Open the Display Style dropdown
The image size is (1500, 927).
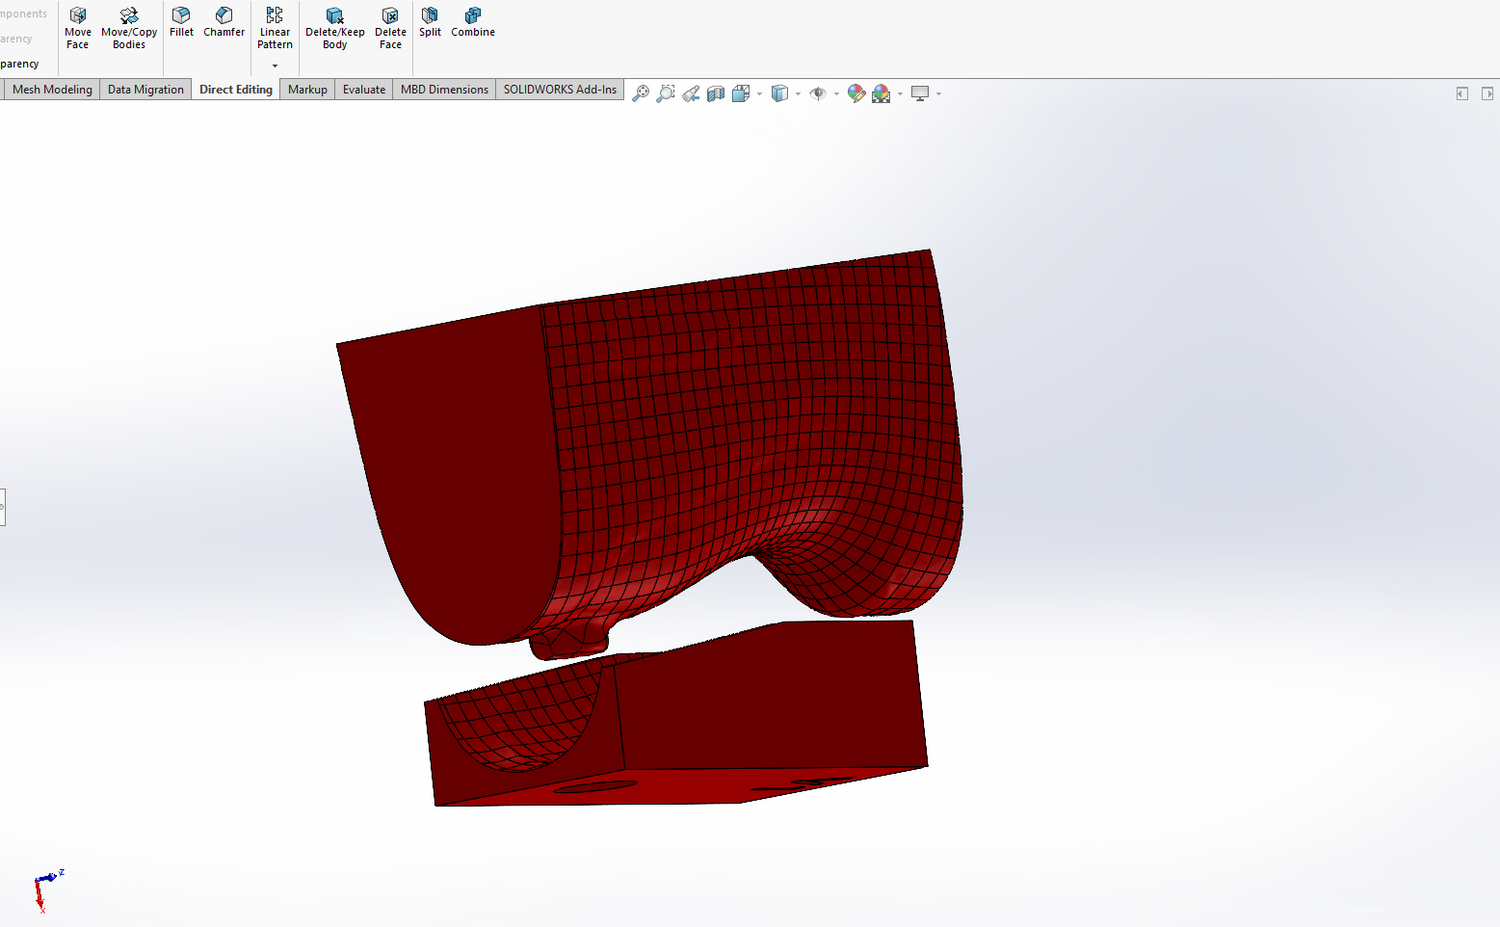(798, 94)
